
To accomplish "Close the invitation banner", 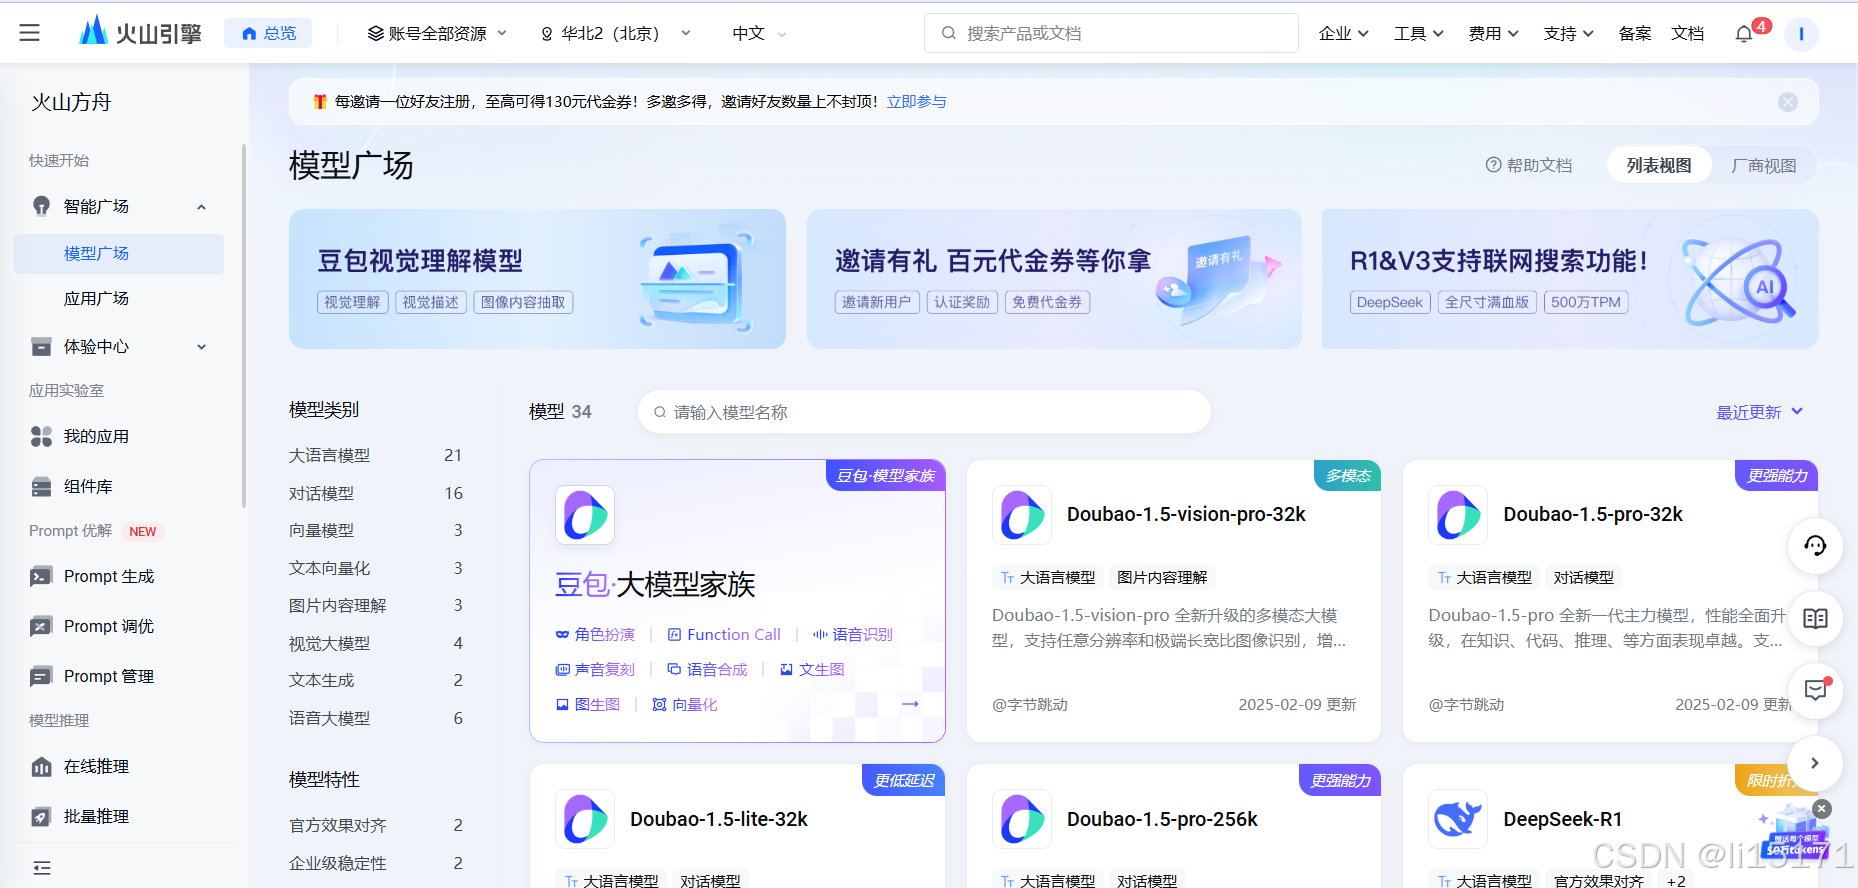I will click(x=1788, y=102).
